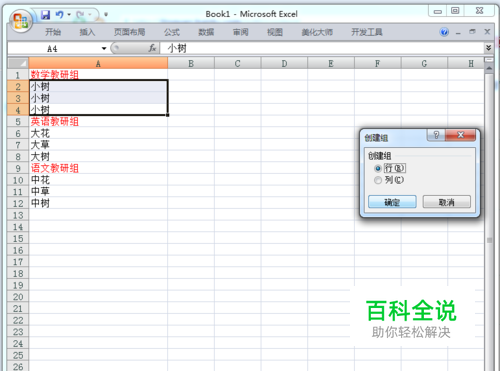Click cell containing 中花
Screen dimensions: 500x371
click(x=98, y=180)
